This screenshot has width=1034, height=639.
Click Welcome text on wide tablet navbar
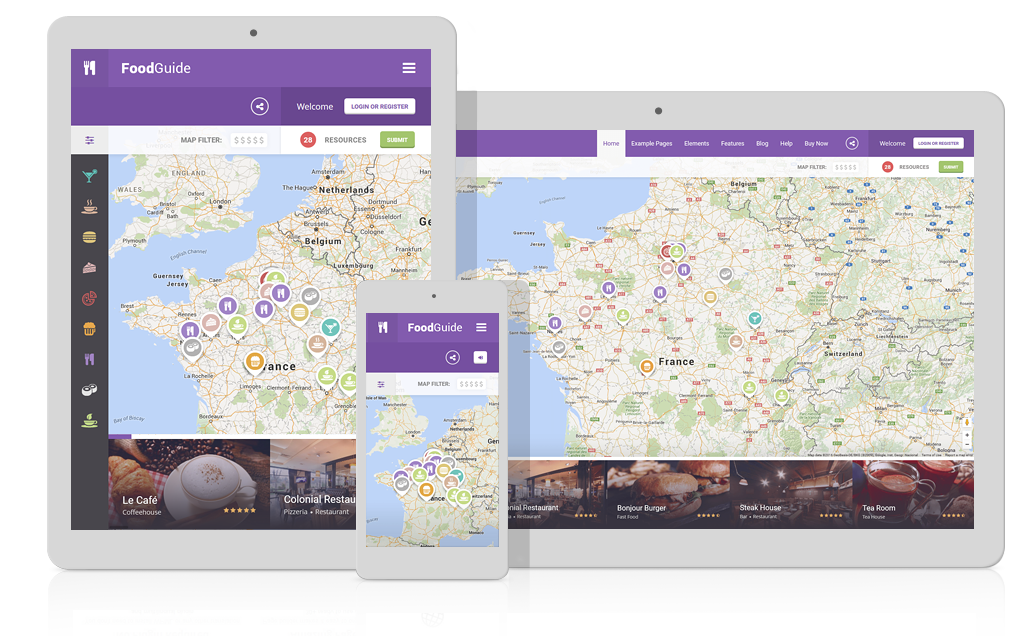tap(892, 143)
